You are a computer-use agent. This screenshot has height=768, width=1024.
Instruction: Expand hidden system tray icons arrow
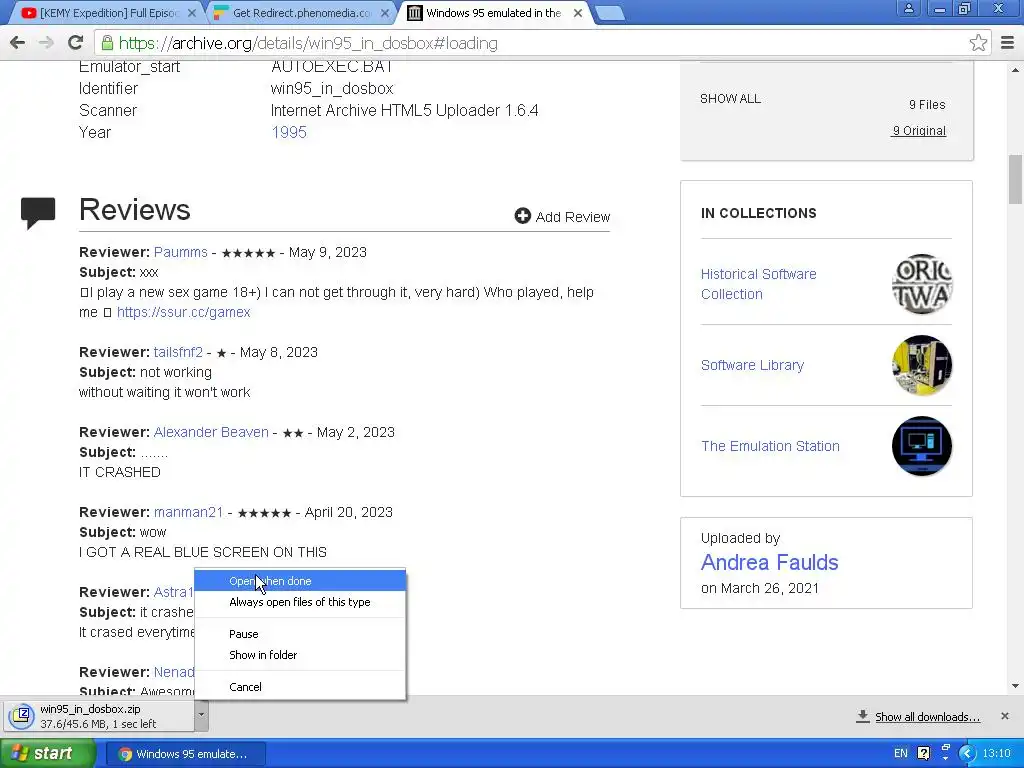tap(967, 753)
